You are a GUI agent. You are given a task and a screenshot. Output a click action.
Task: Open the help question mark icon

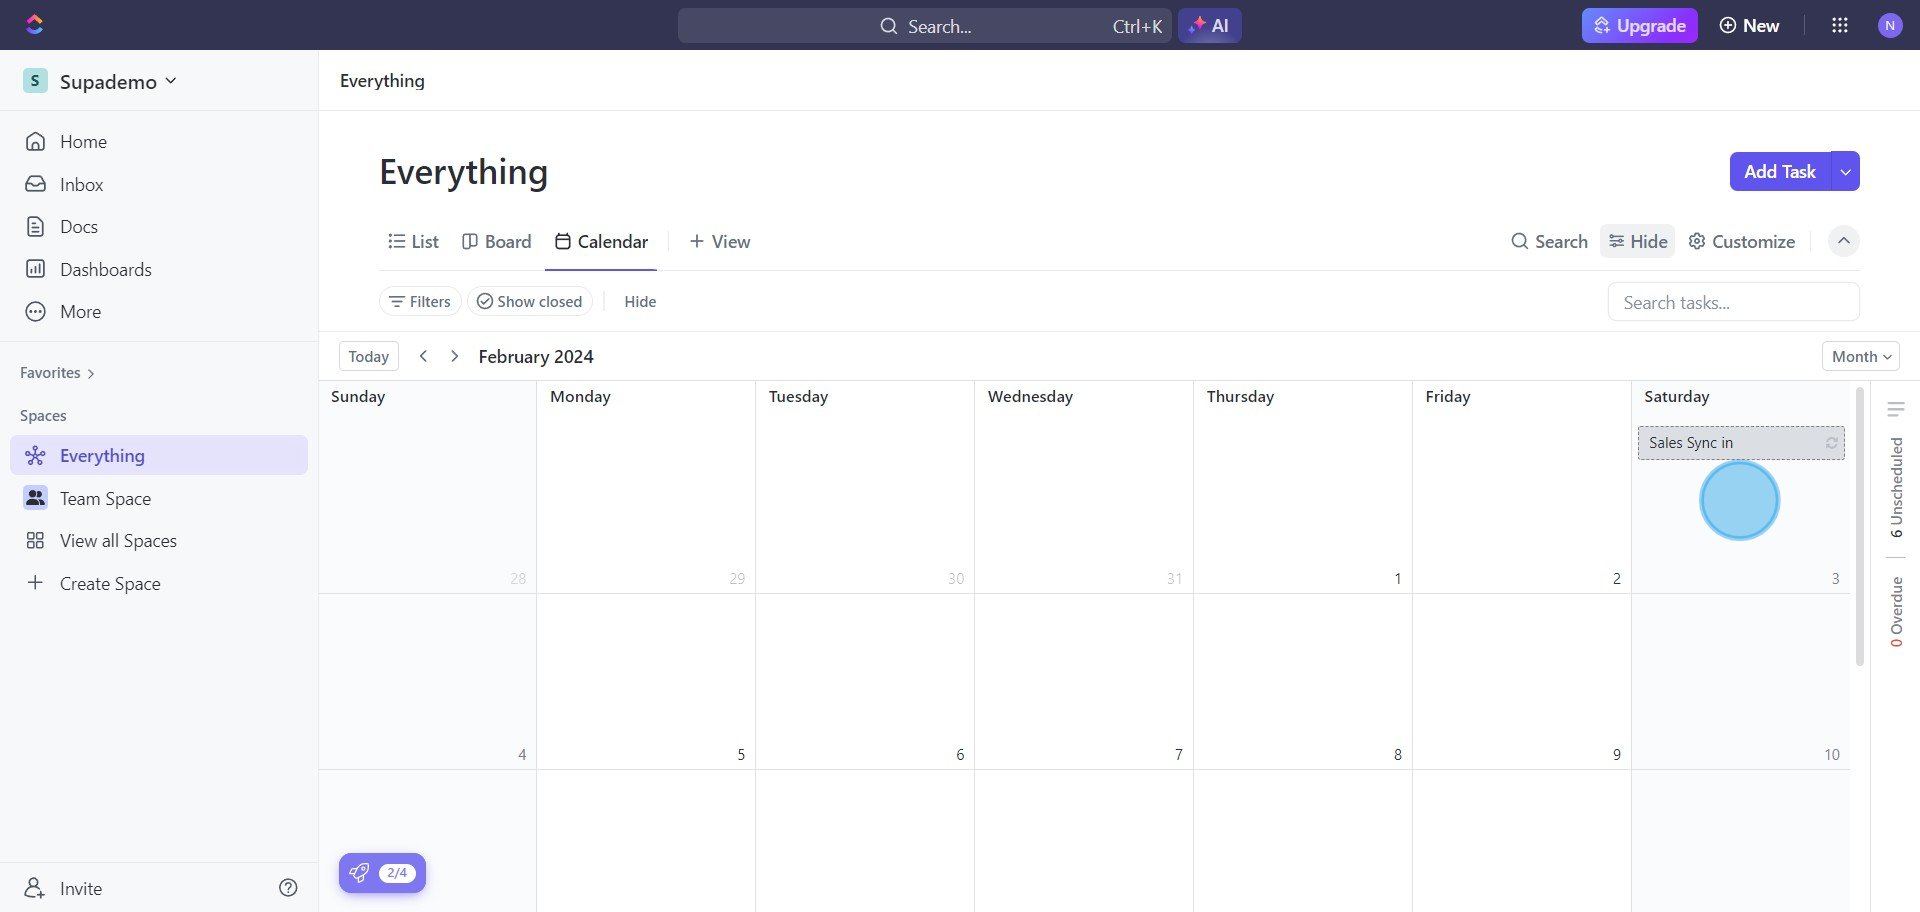288,888
